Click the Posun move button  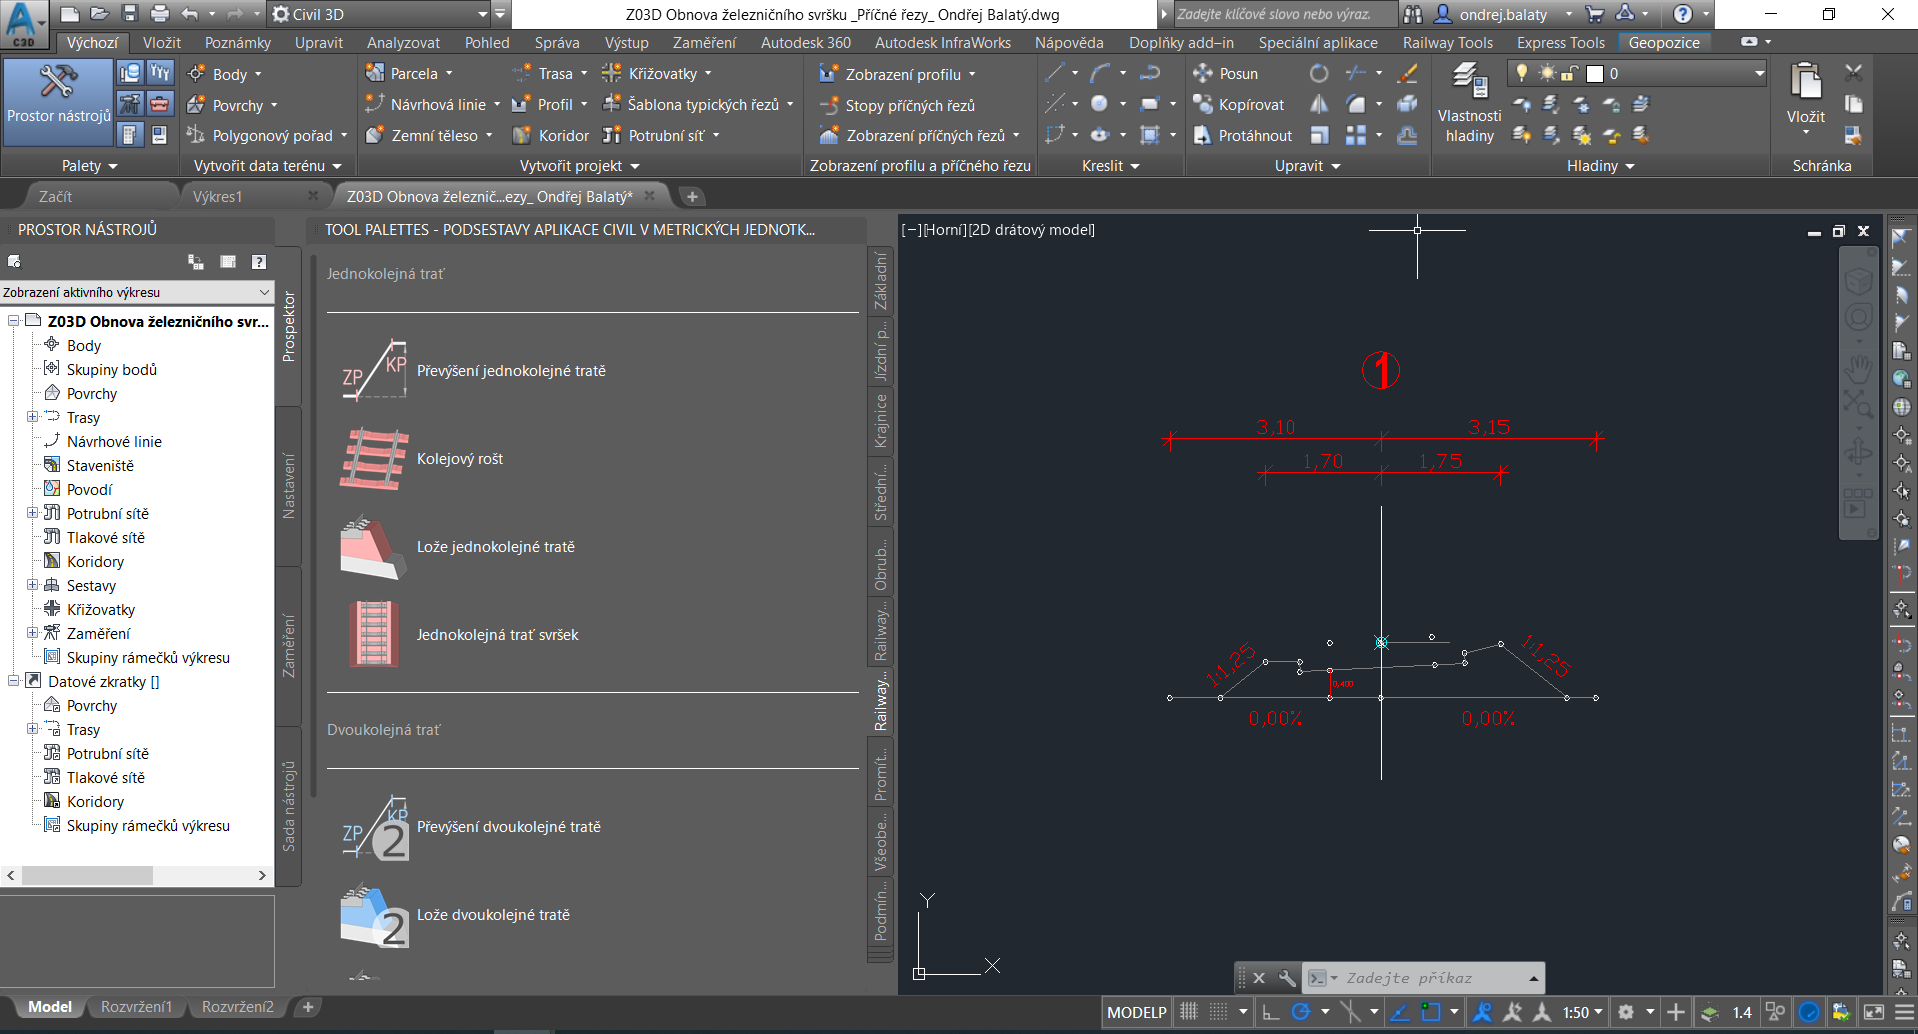[x=1226, y=73]
